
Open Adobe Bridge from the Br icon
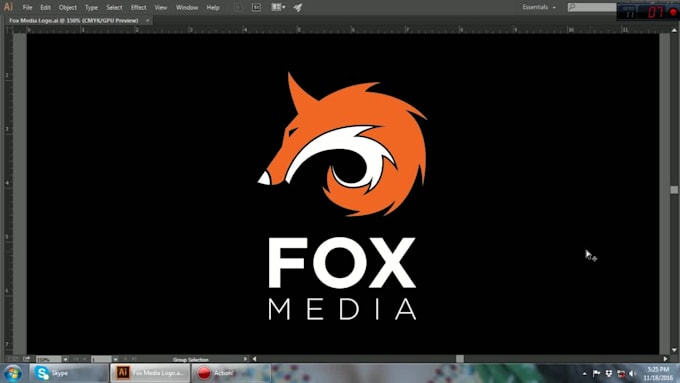click(238, 7)
